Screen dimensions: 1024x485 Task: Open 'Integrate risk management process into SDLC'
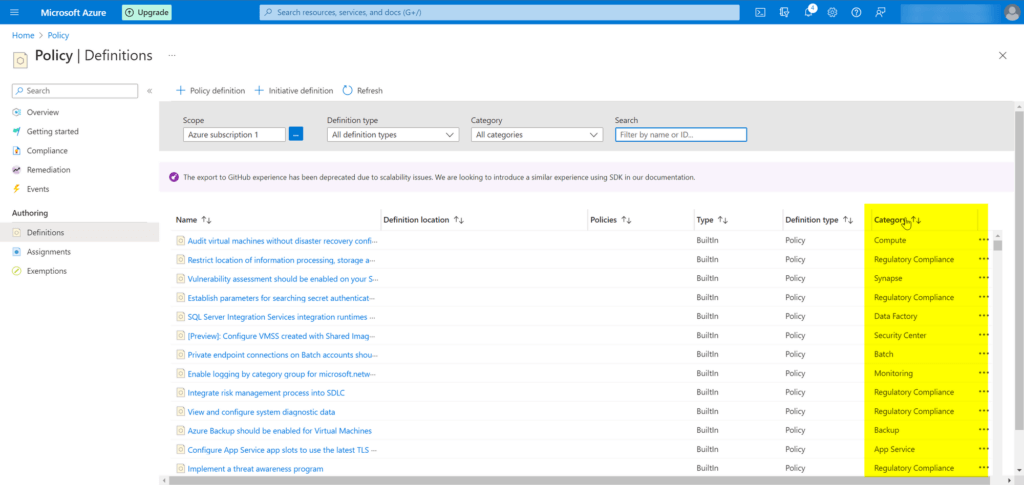266,392
